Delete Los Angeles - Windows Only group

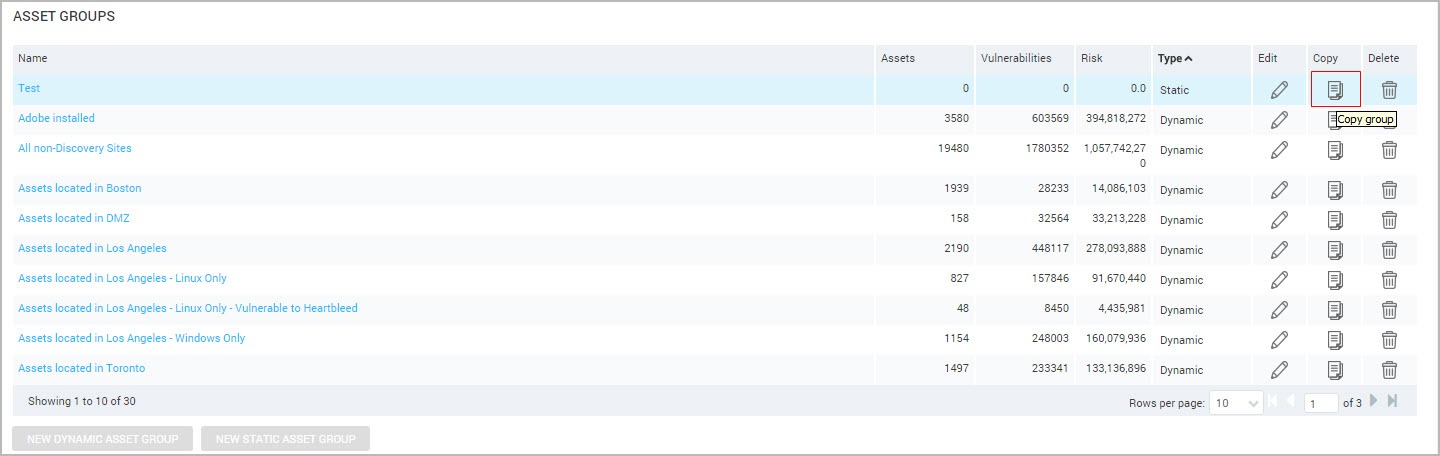pyautogui.click(x=1389, y=340)
